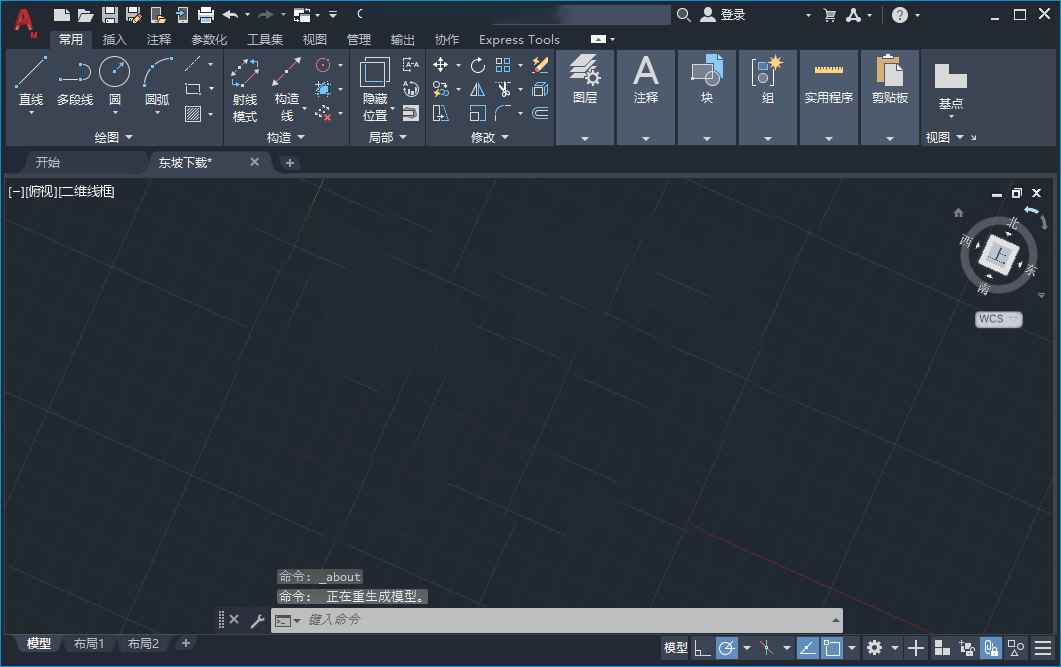The height and width of the screenshot is (667, 1061).
Task: Toggle 模型 model space status button
Action: (675, 648)
